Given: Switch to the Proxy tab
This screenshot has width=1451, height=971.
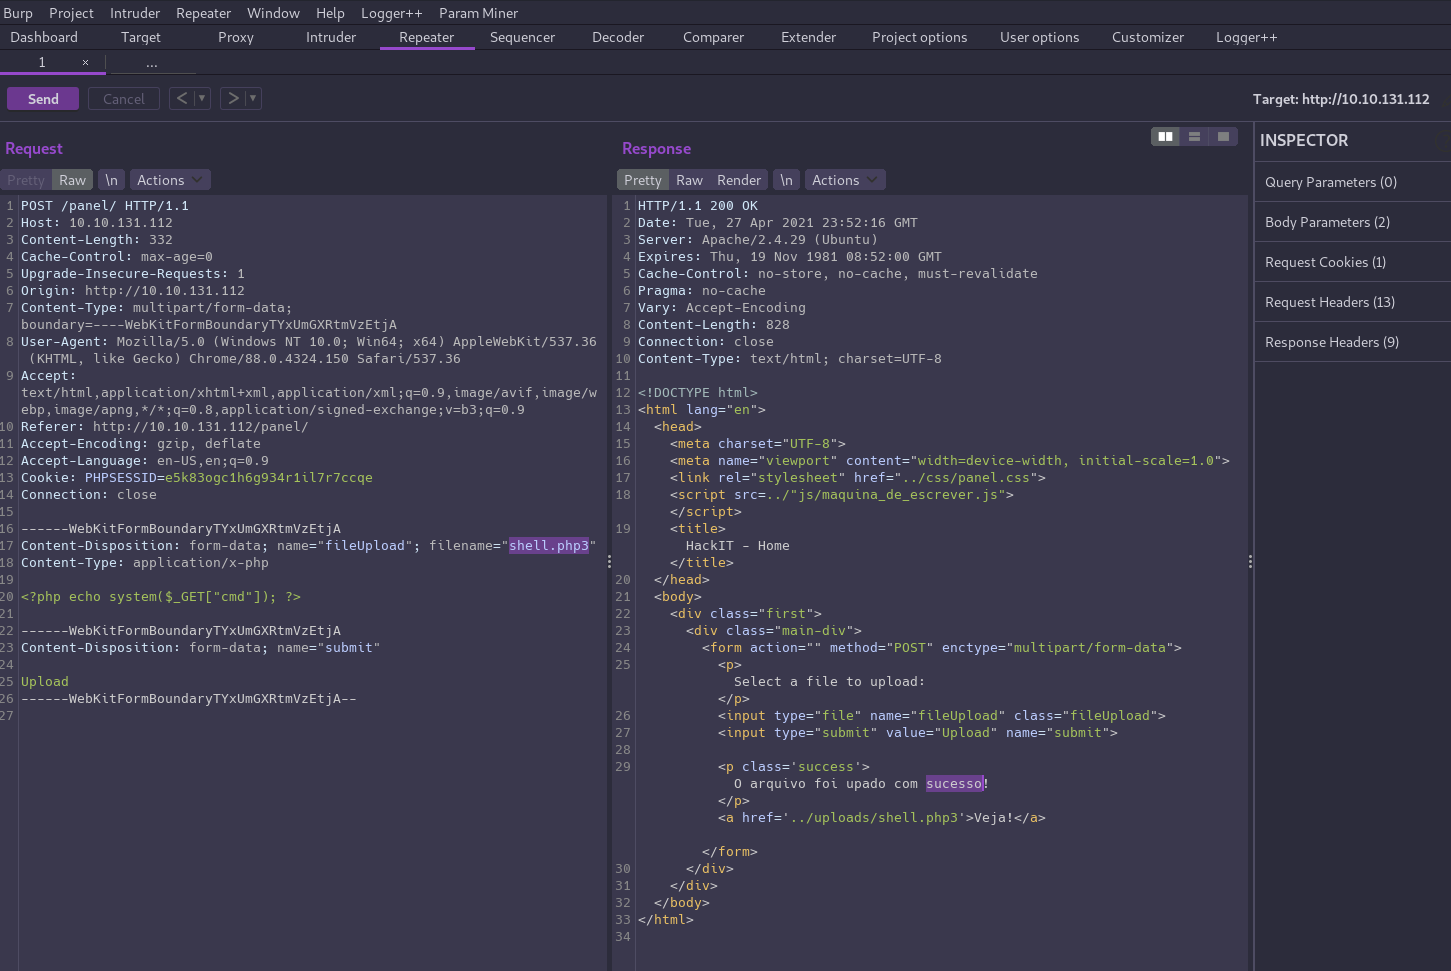Looking at the screenshot, I should [236, 37].
